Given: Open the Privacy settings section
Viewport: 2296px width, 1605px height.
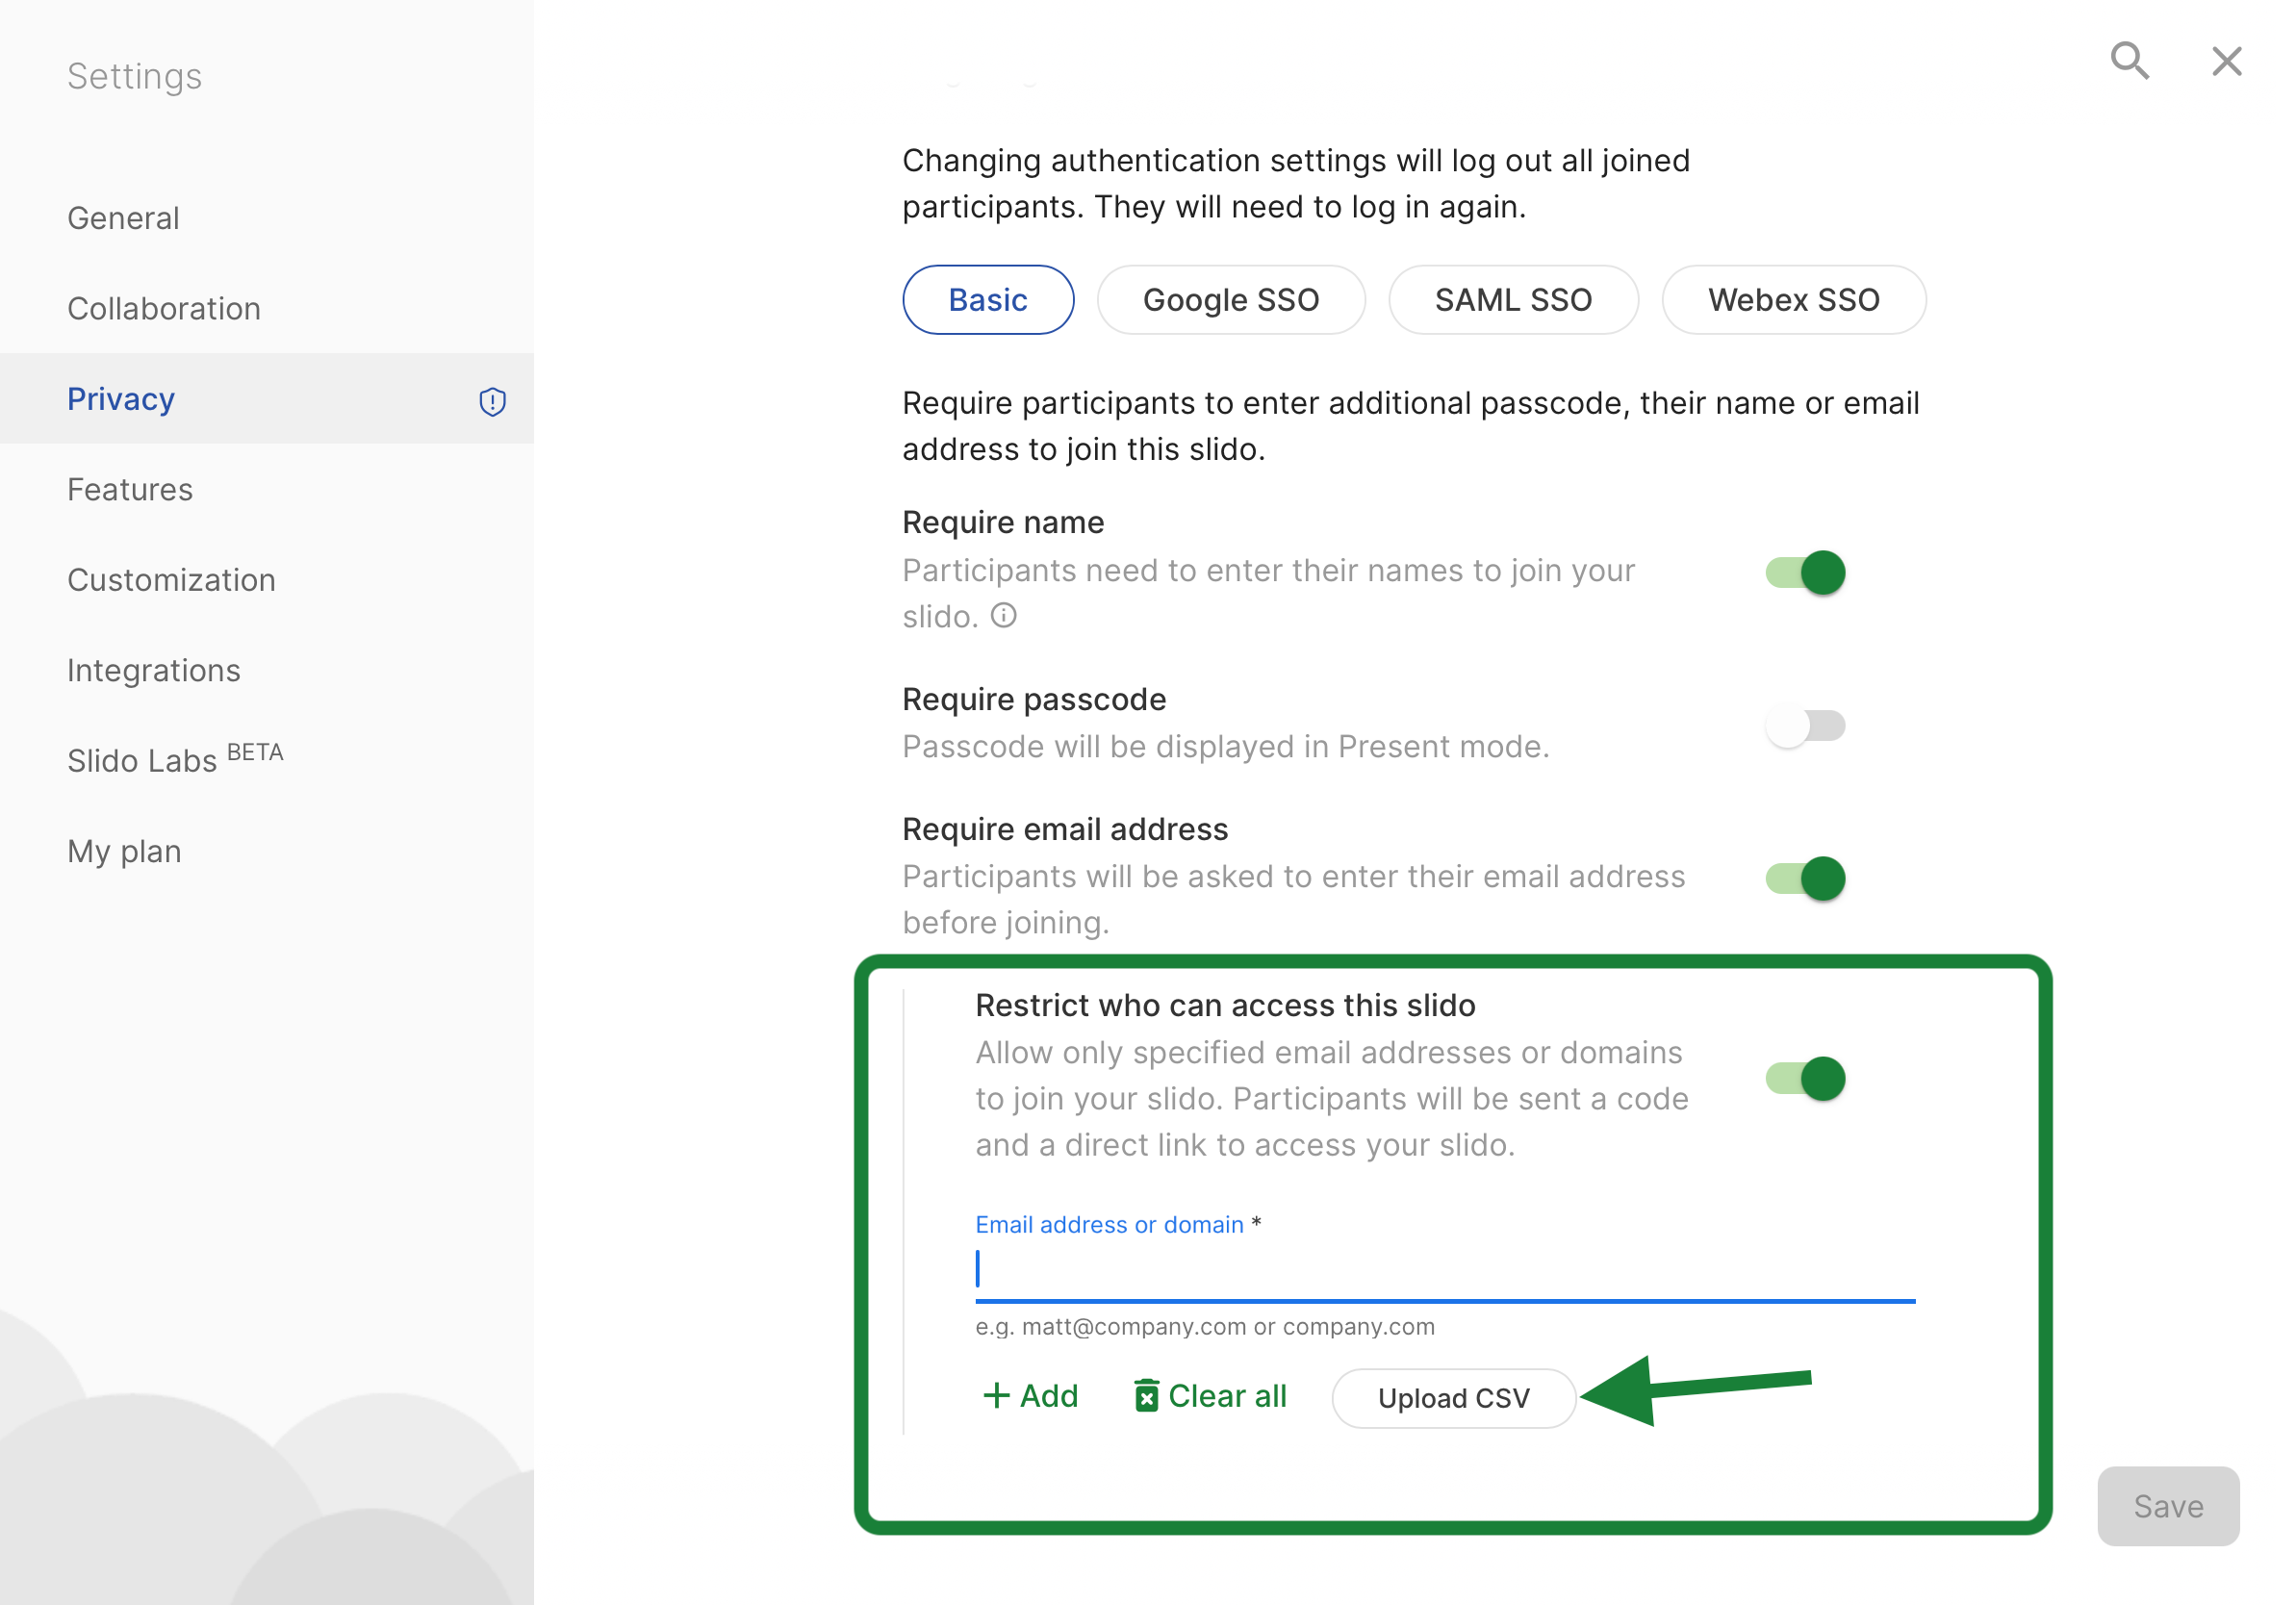Looking at the screenshot, I should 267,398.
